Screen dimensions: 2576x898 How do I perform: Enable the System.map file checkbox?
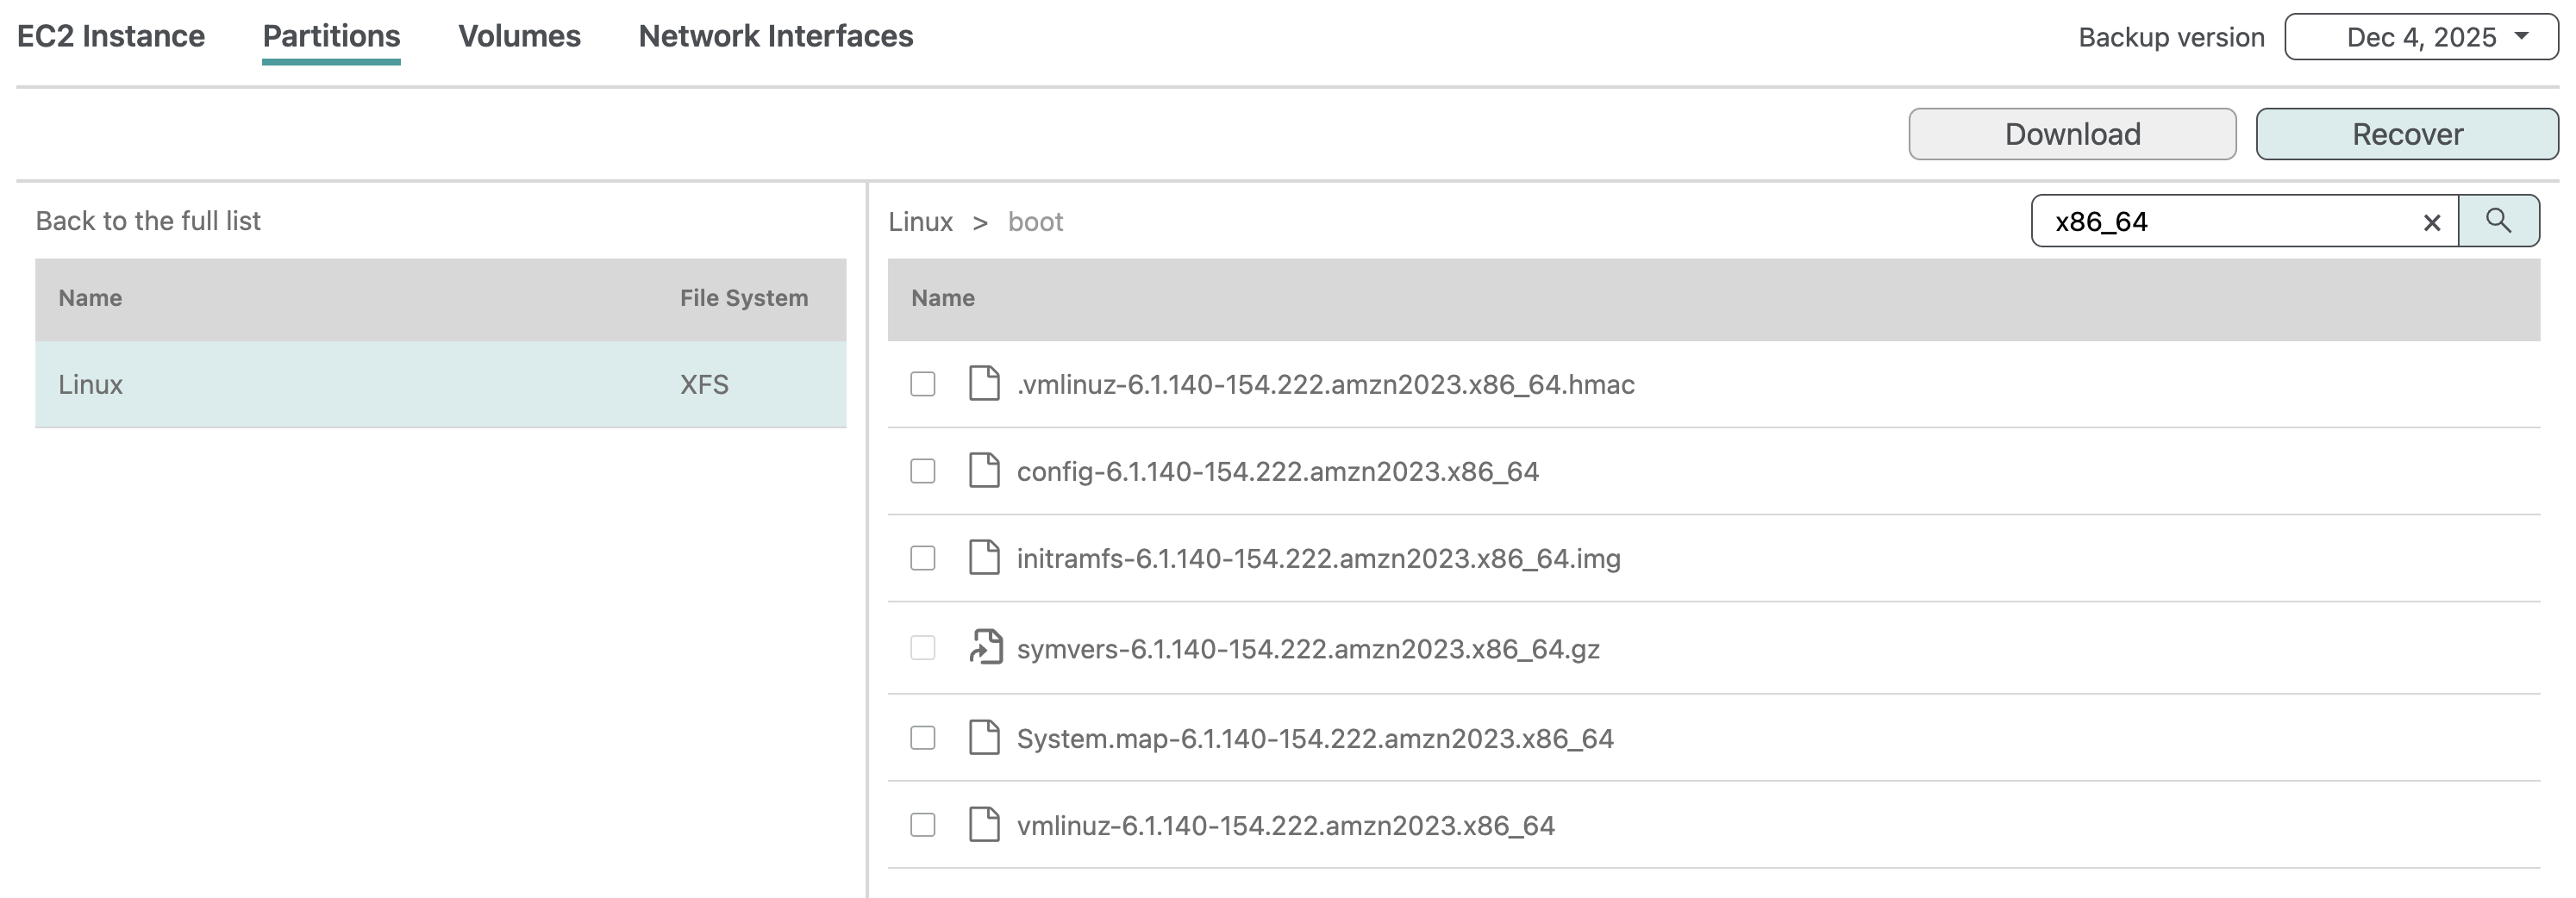tap(922, 738)
